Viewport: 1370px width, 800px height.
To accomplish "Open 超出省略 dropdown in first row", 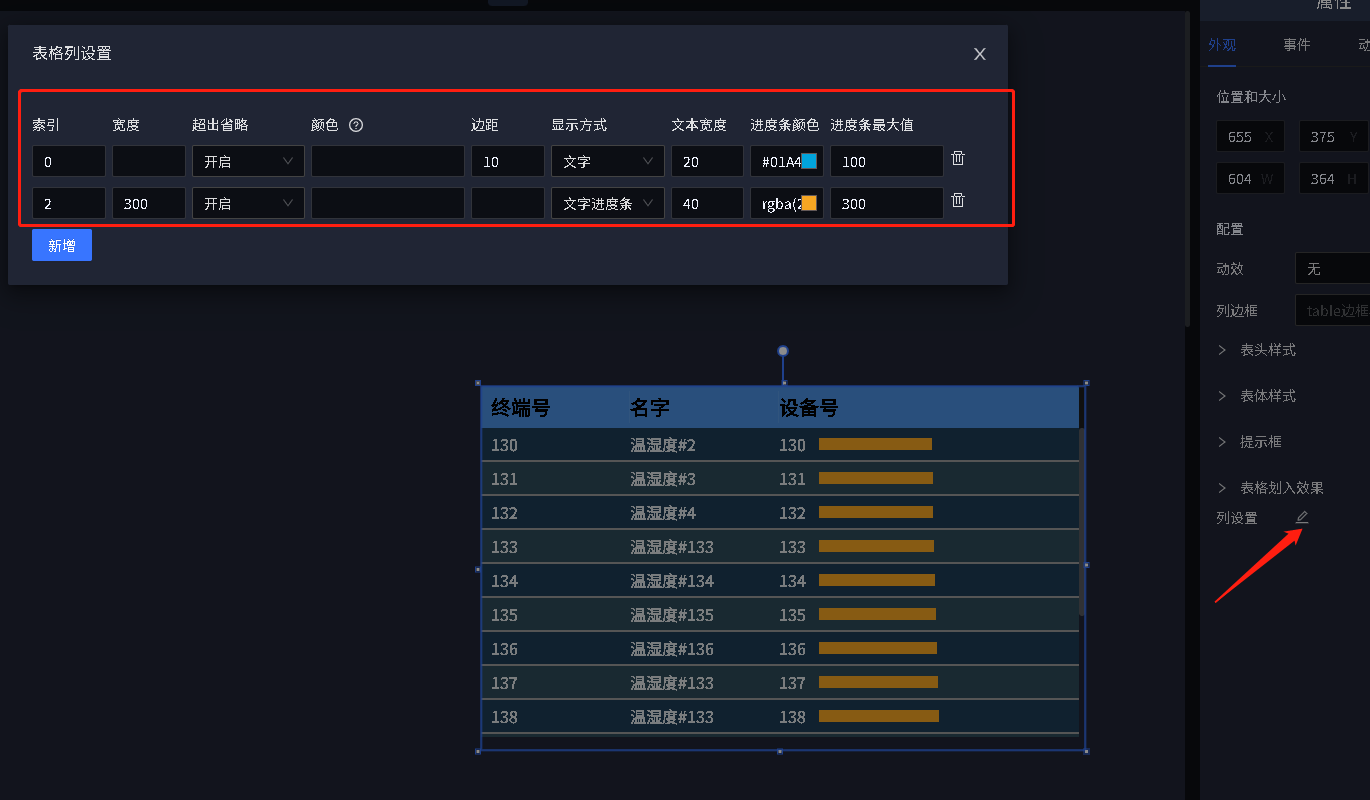I will tap(248, 161).
